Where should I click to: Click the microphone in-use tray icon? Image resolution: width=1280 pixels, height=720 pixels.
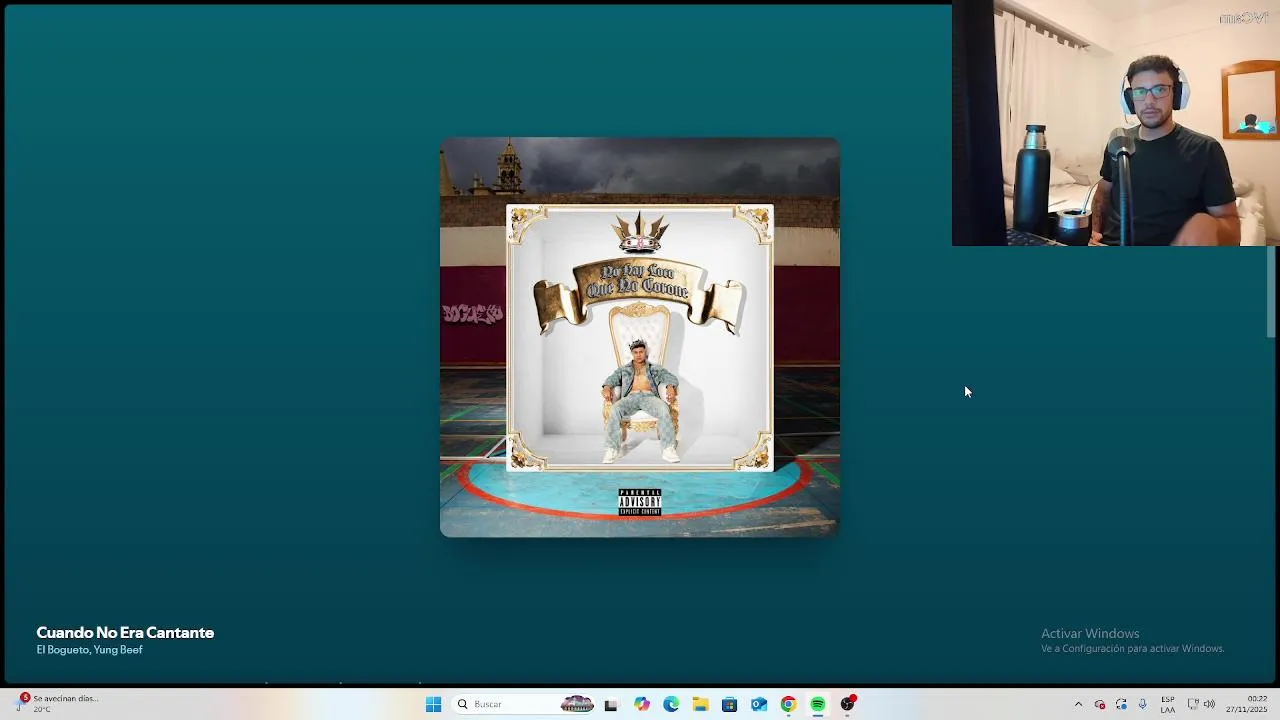tap(1142, 704)
